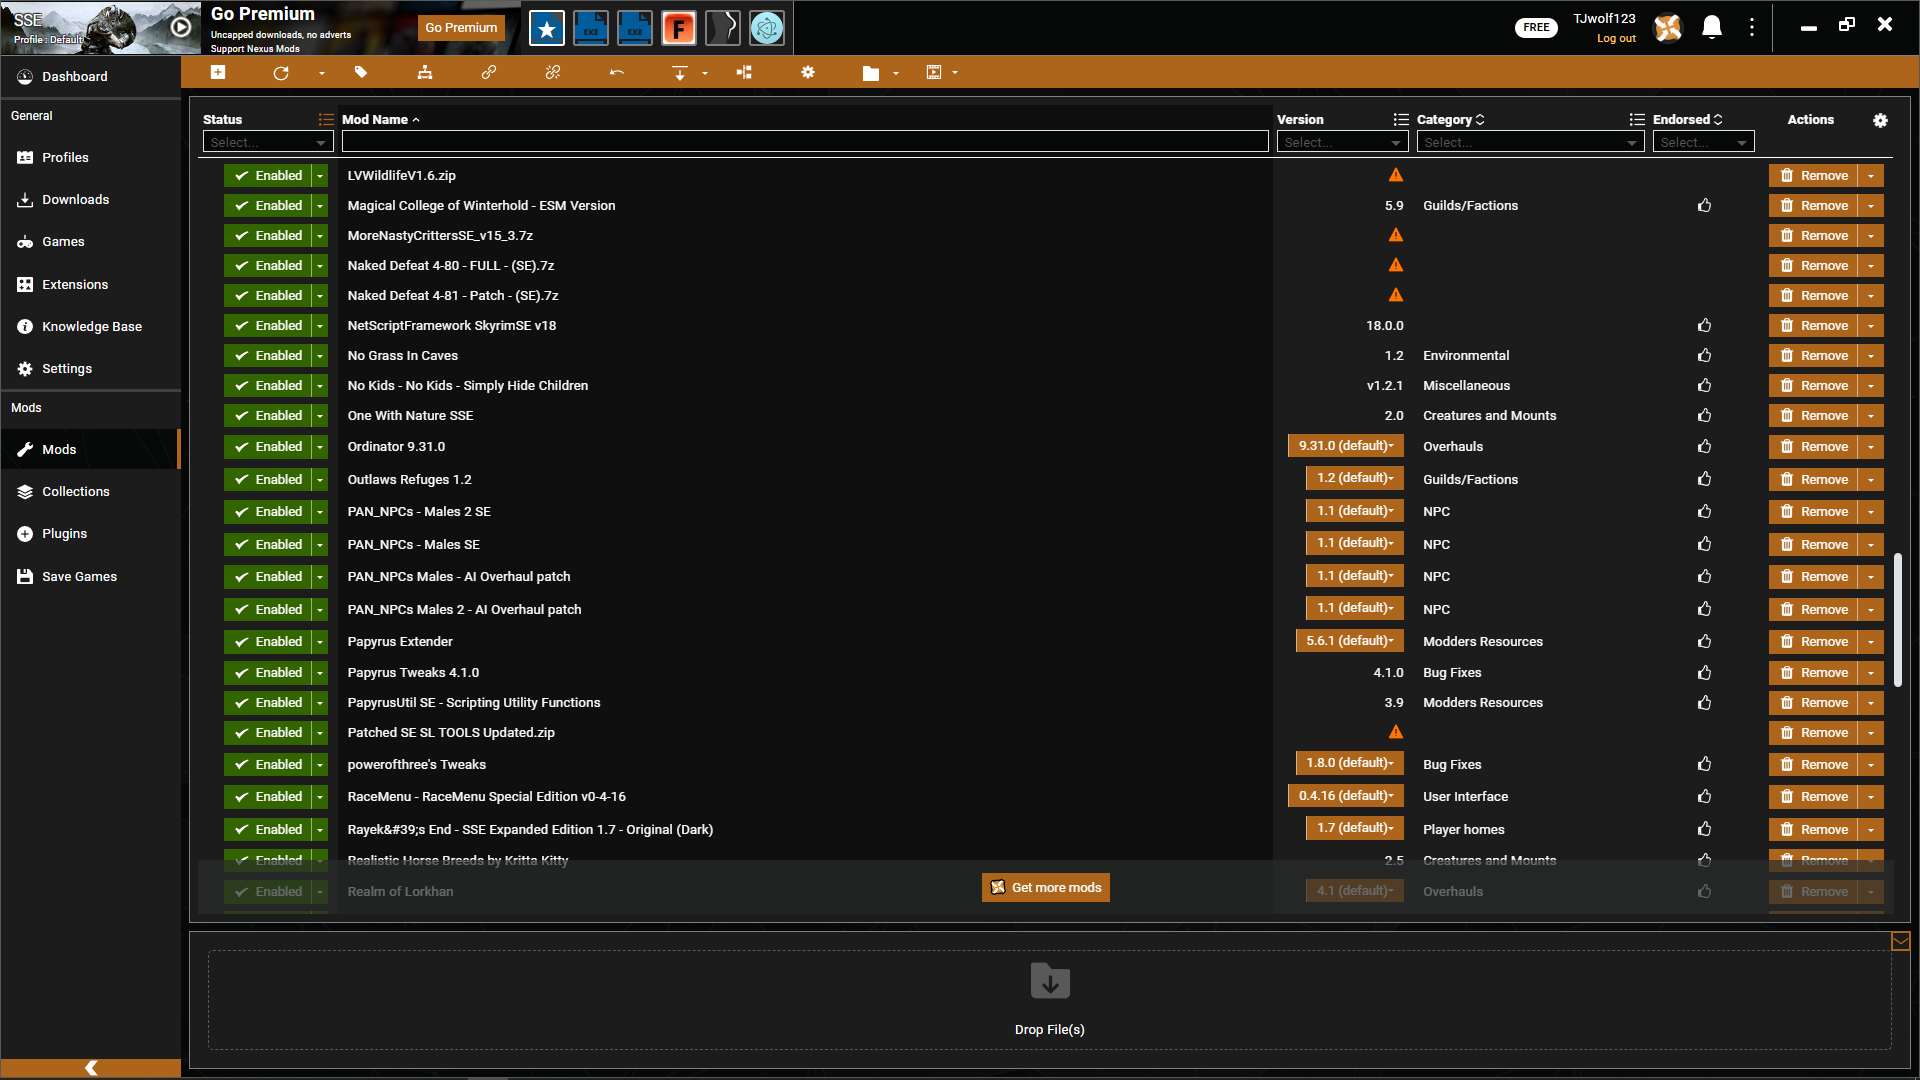Disable the No Grass In Caves mod
The width and height of the screenshot is (1920, 1080).
(x=268, y=356)
